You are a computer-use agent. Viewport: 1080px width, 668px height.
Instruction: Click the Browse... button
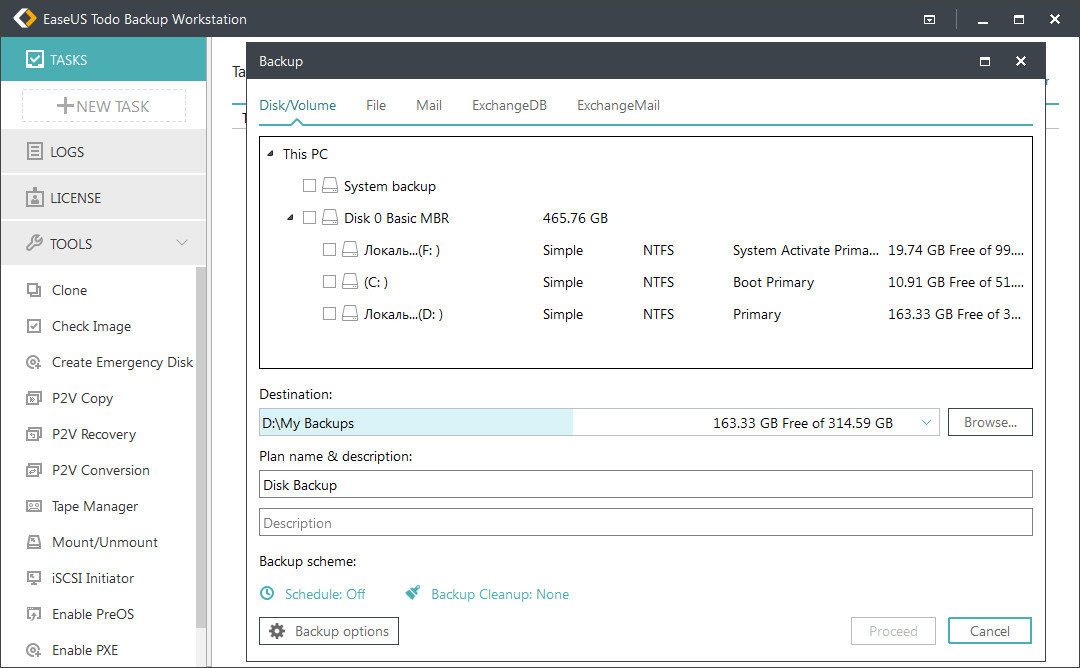click(990, 422)
